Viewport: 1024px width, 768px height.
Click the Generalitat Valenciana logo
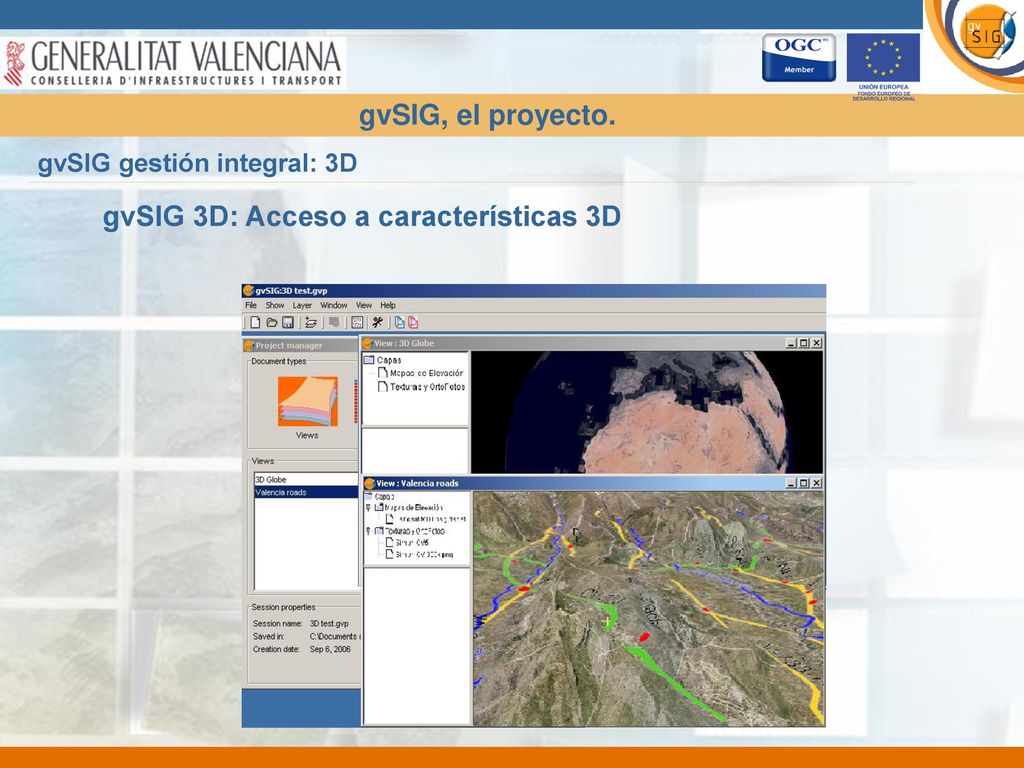tap(174, 63)
